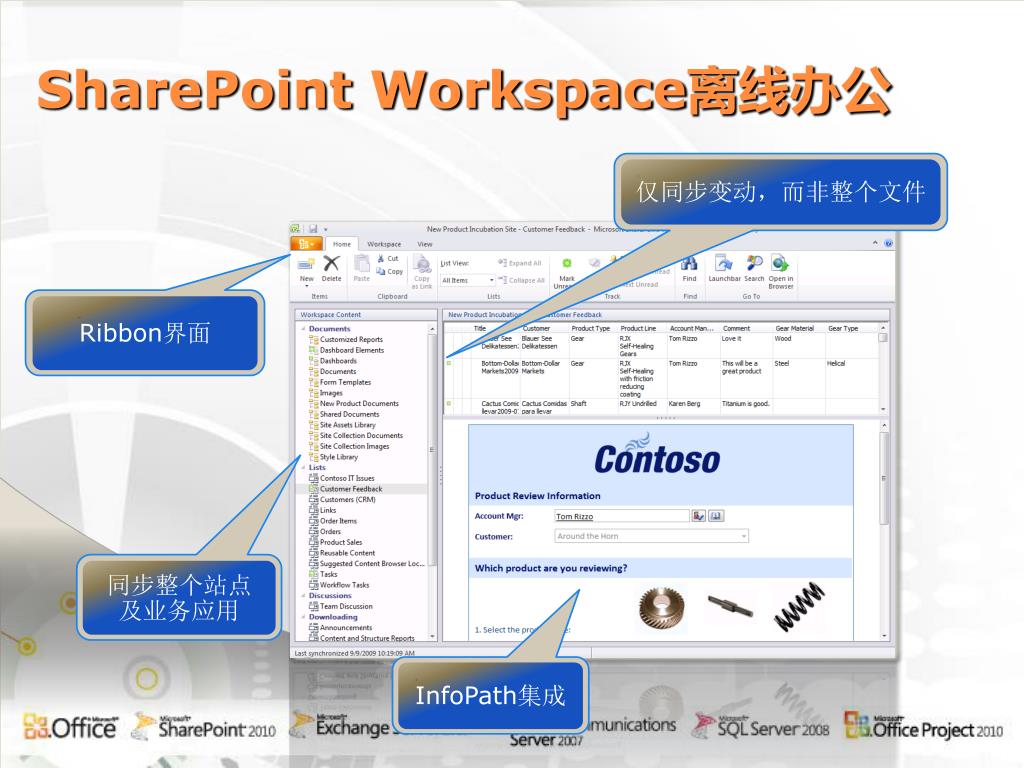This screenshot has width=1024, height=768.
Task: Open the Customer Feedback list
Action: tap(351, 489)
